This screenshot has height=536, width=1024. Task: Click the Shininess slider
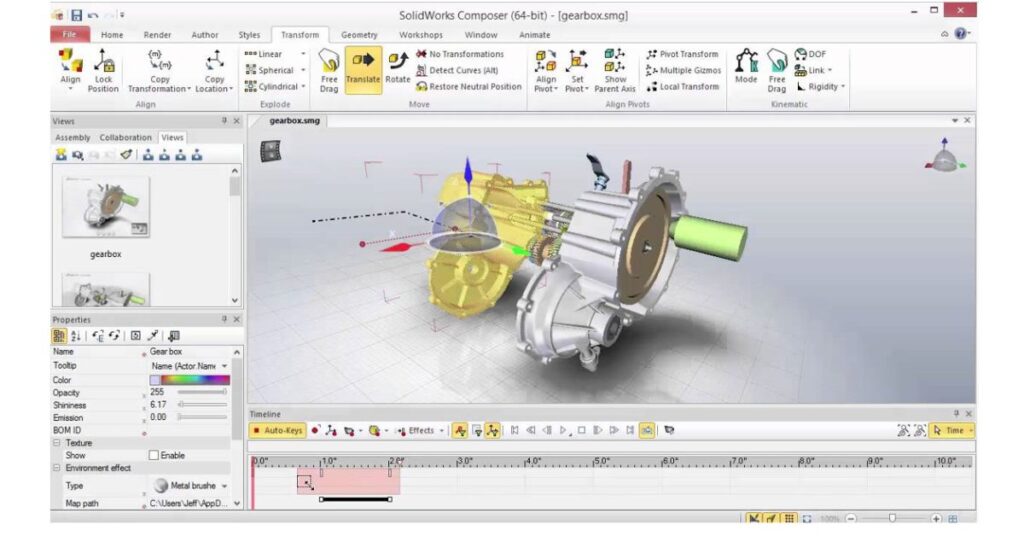tap(202, 405)
